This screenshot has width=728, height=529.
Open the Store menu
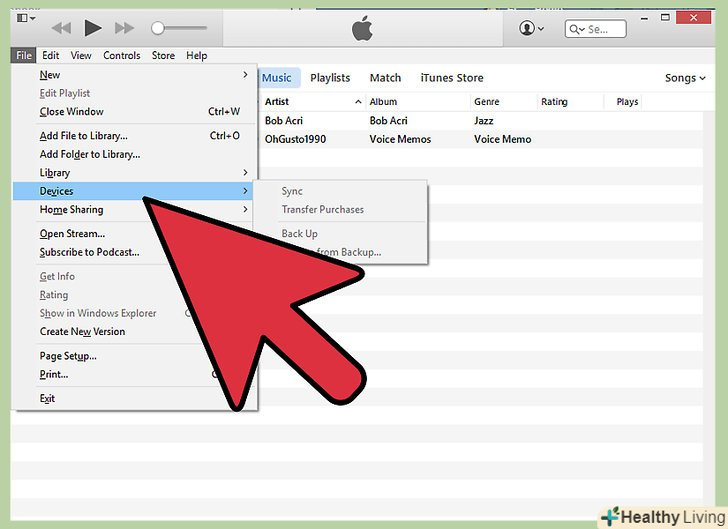[163, 55]
